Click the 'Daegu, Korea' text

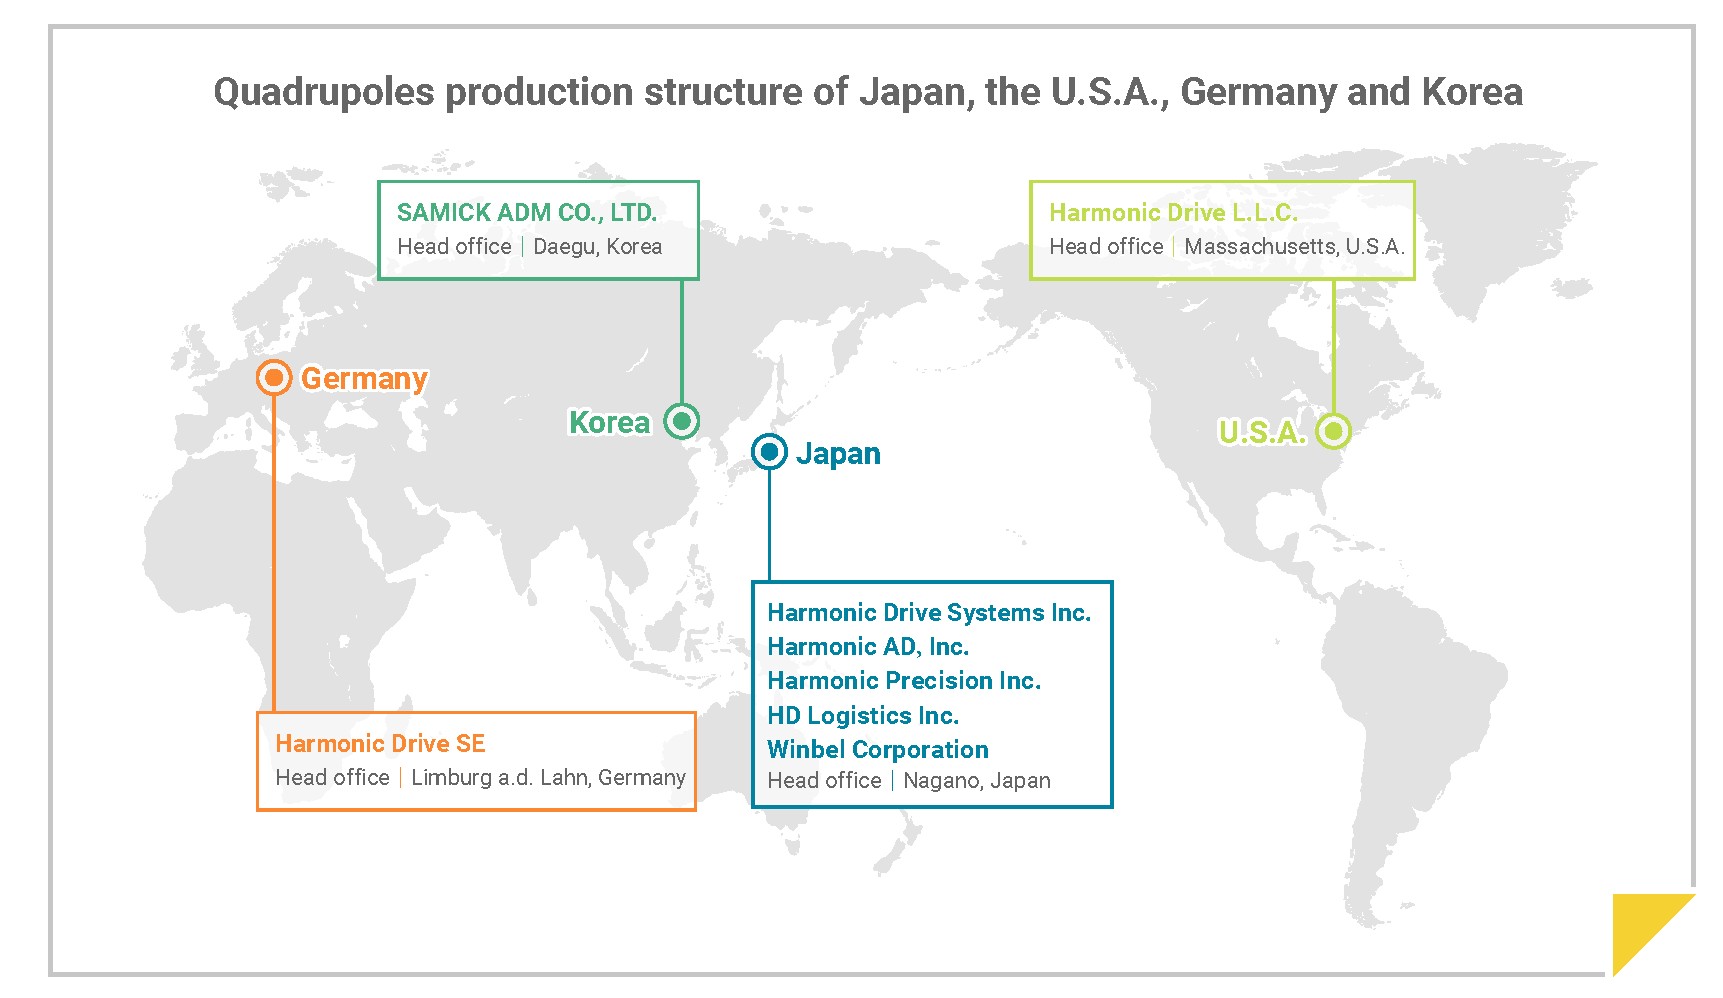point(598,247)
